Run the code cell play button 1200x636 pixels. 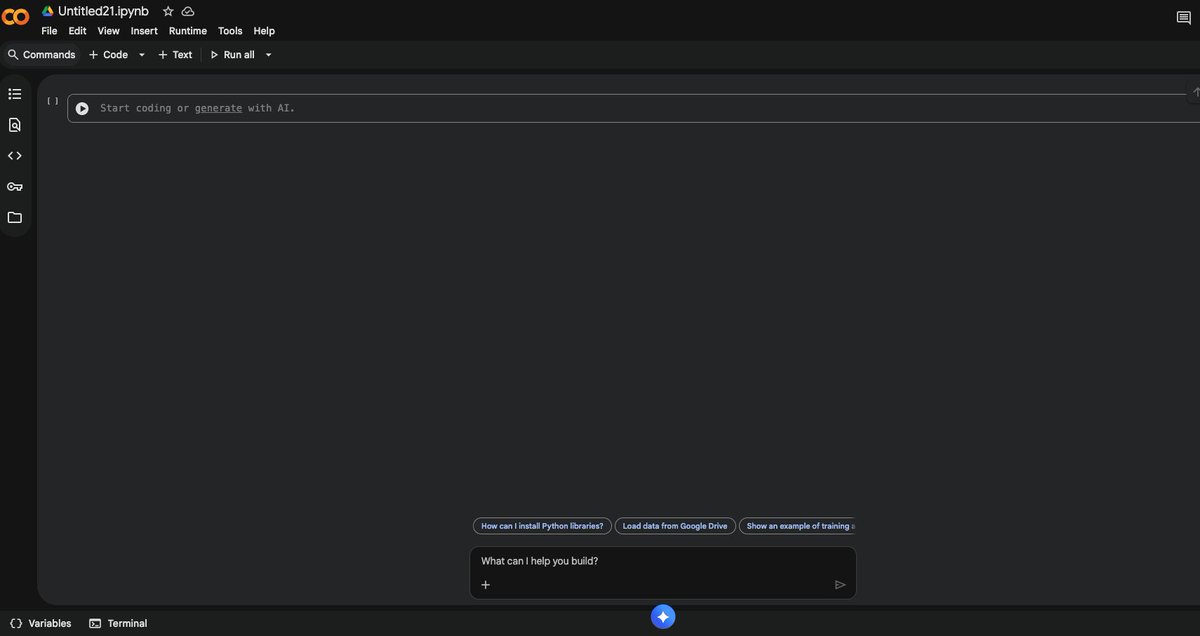click(x=82, y=108)
